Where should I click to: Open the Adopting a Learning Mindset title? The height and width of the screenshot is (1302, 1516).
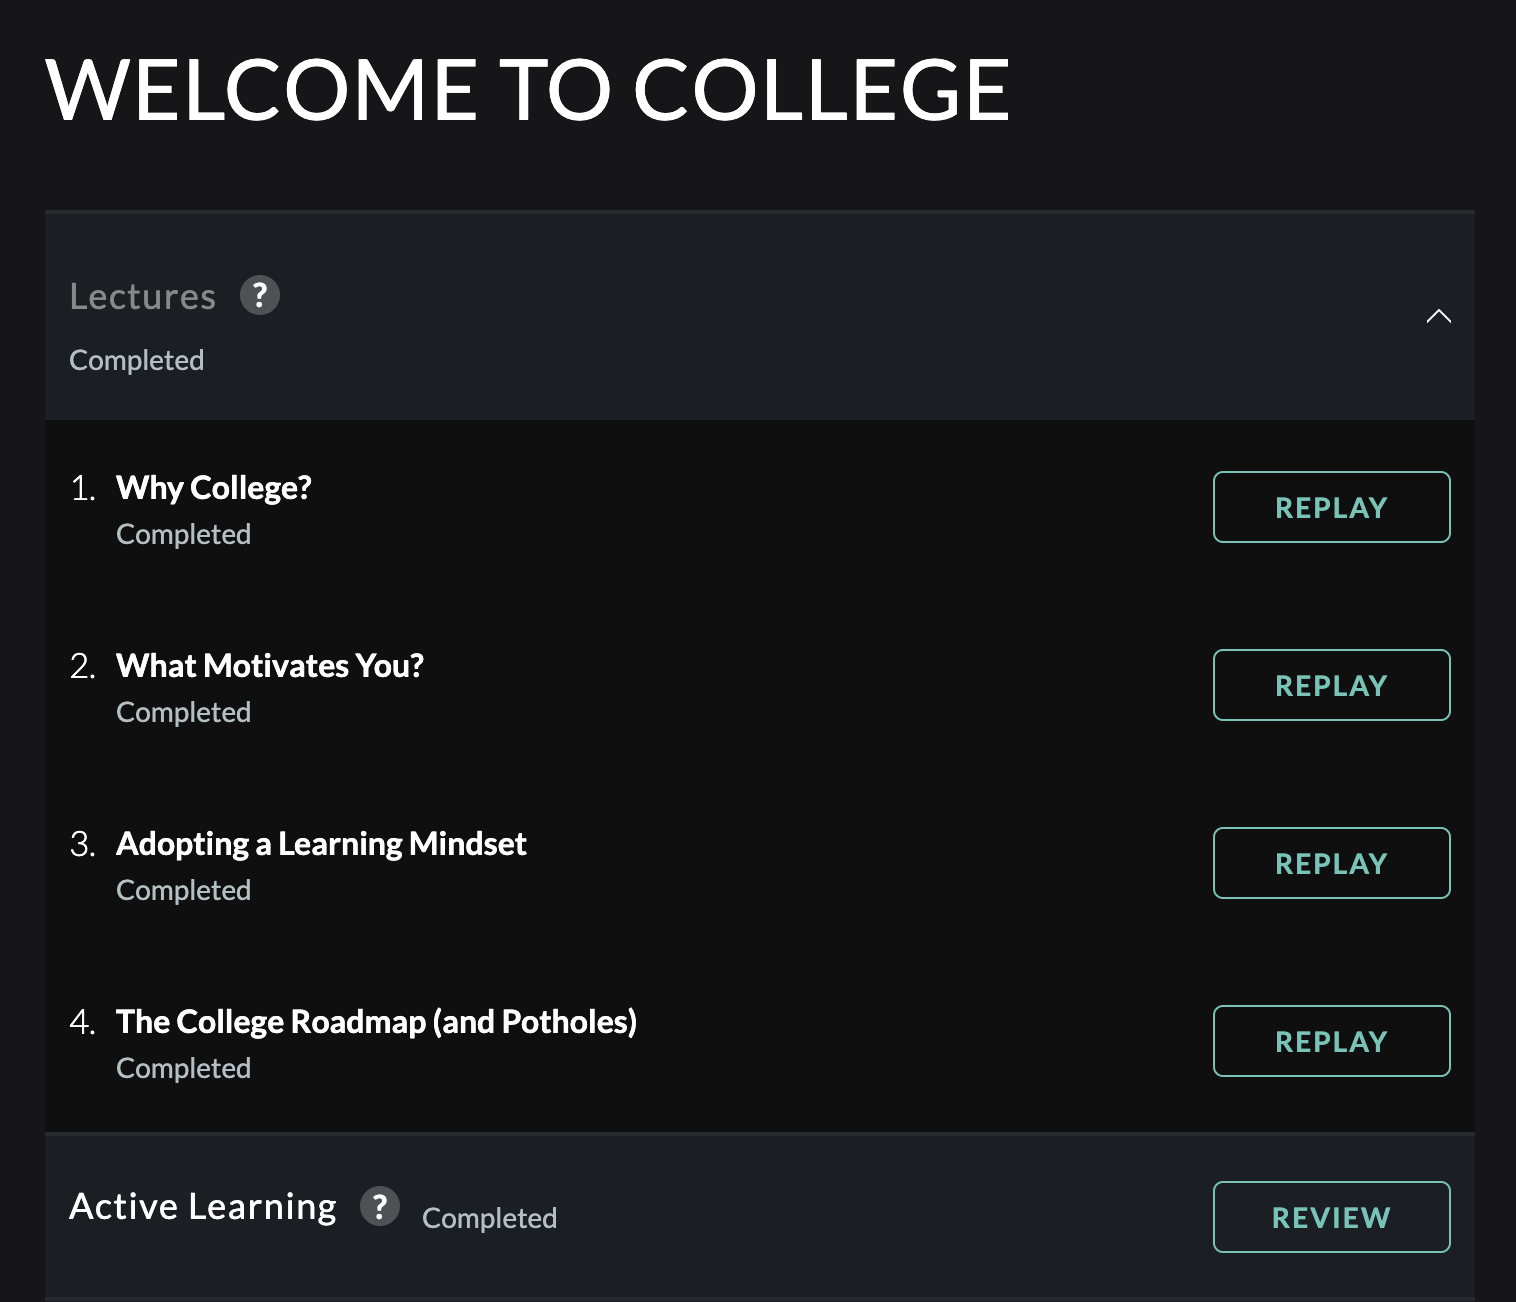point(321,844)
